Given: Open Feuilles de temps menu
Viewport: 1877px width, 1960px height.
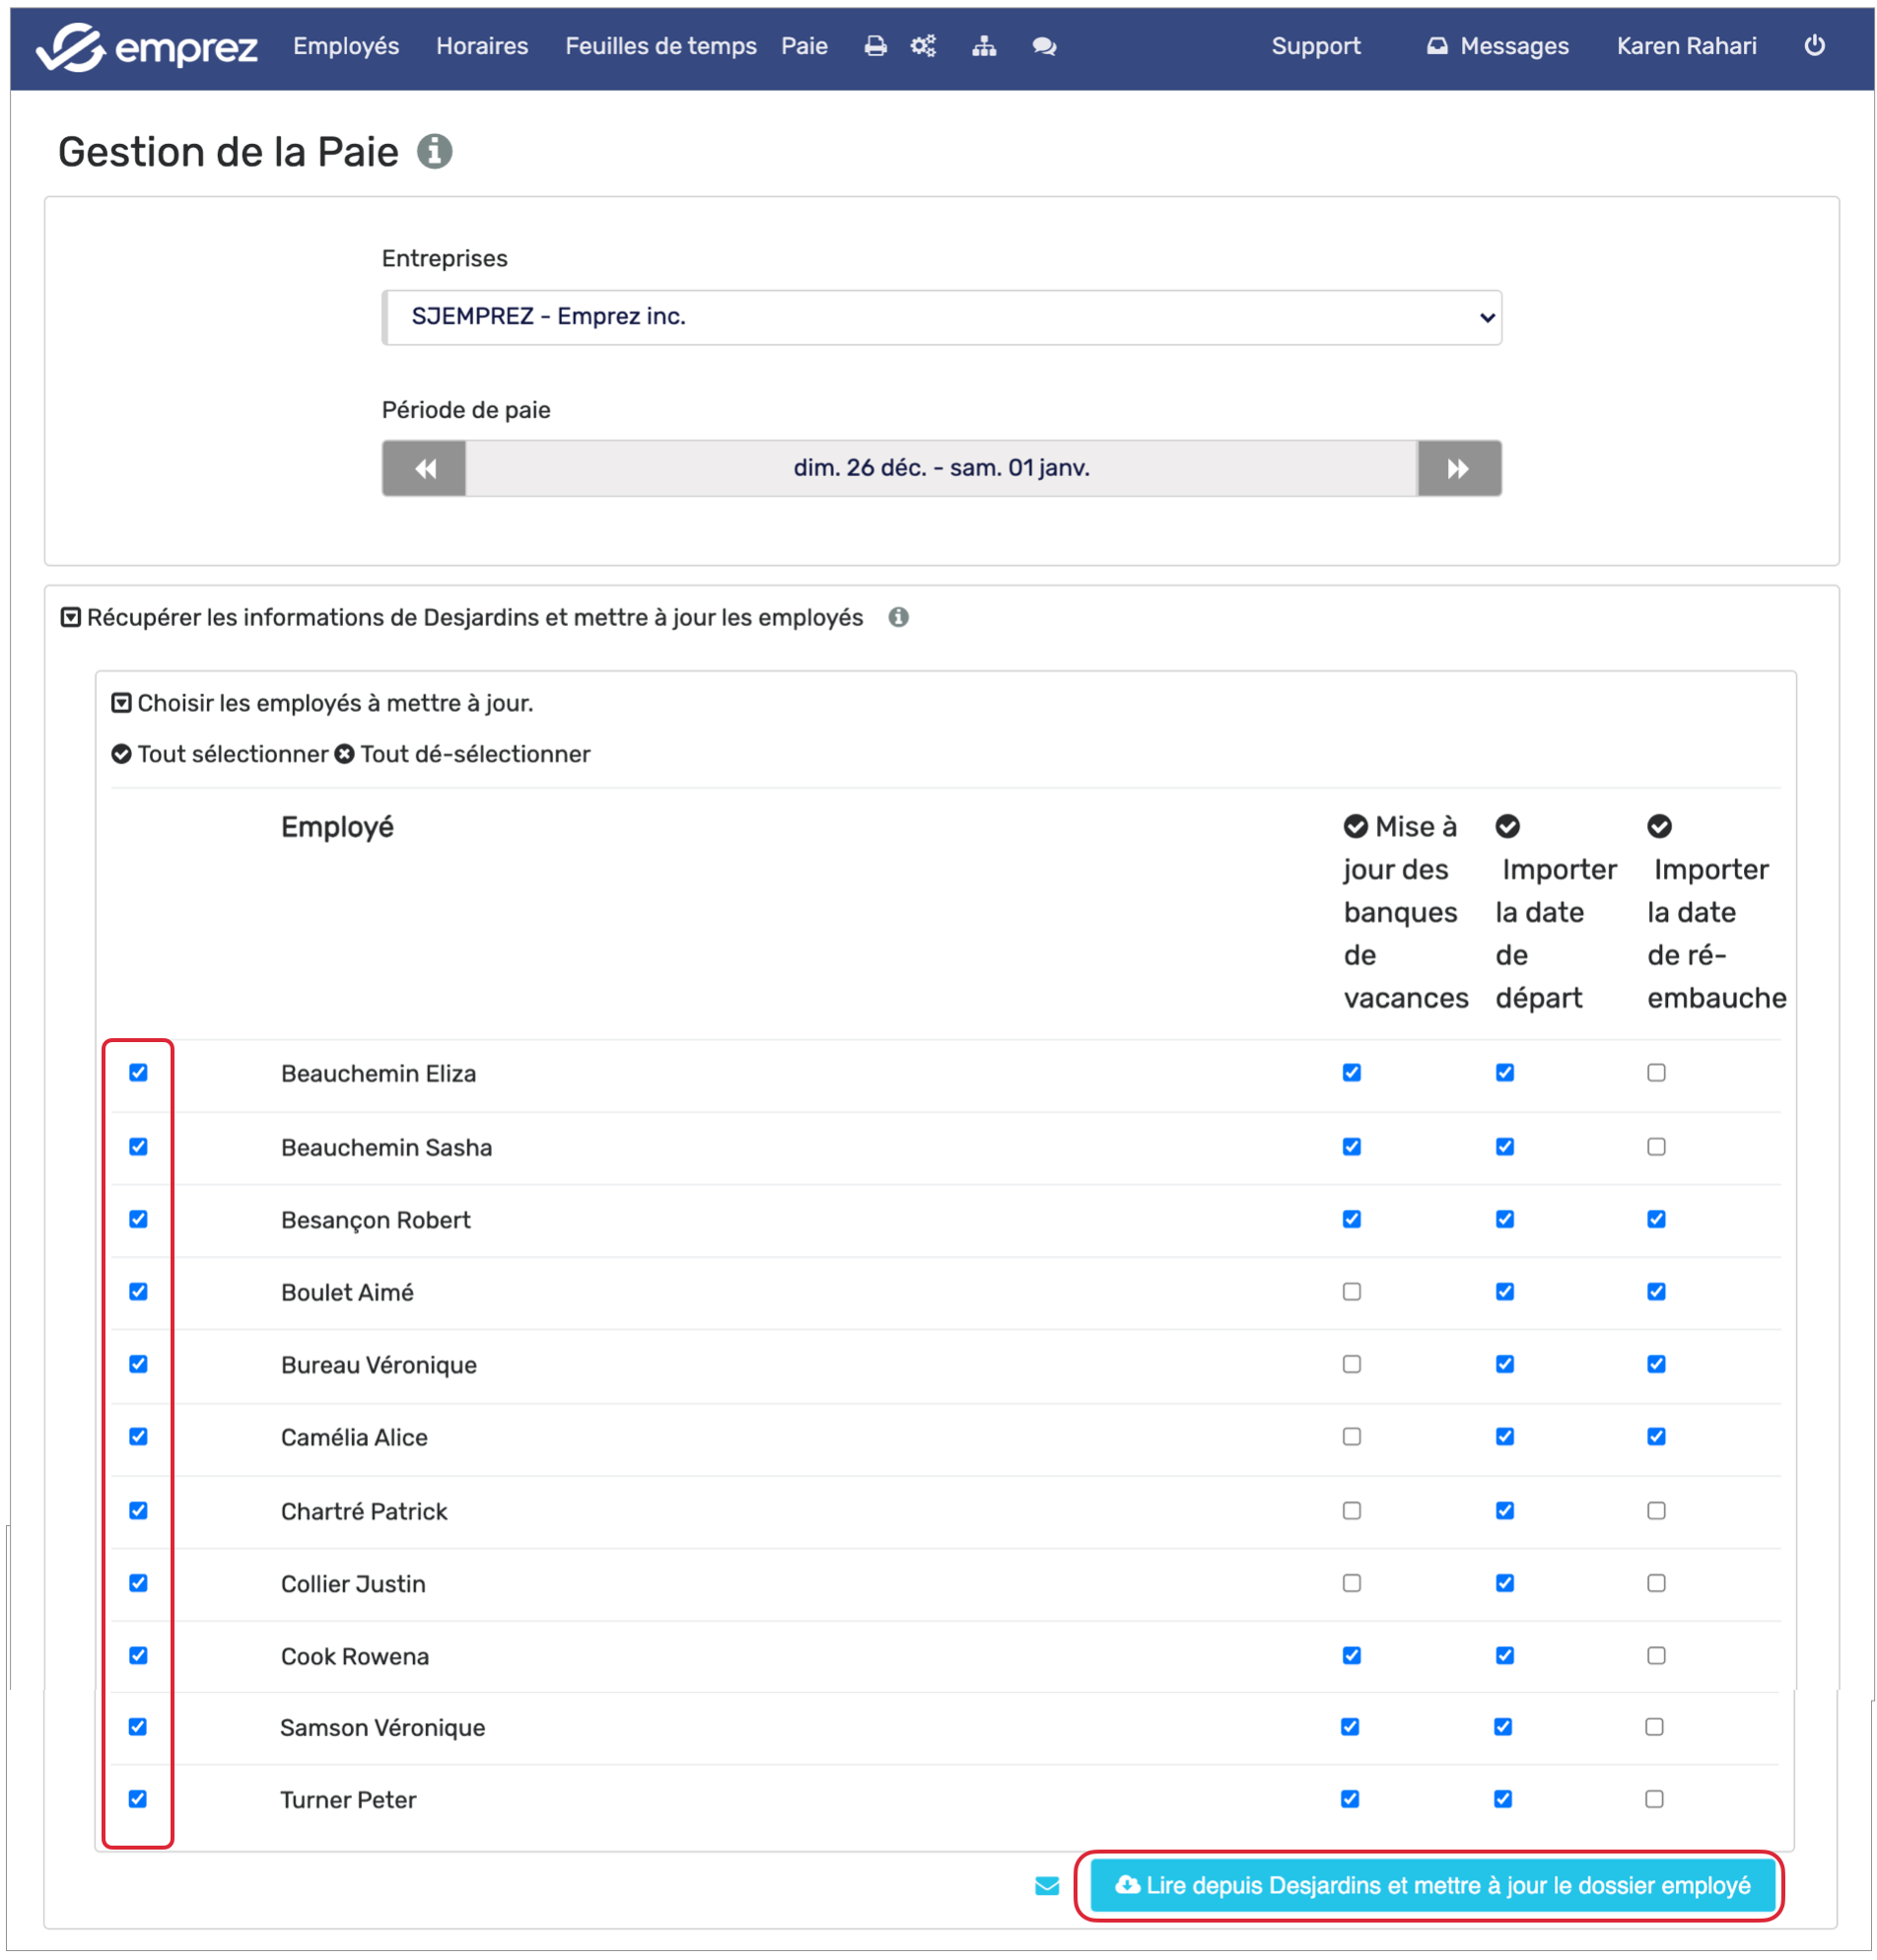Looking at the screenshot, I should (661, 46).
